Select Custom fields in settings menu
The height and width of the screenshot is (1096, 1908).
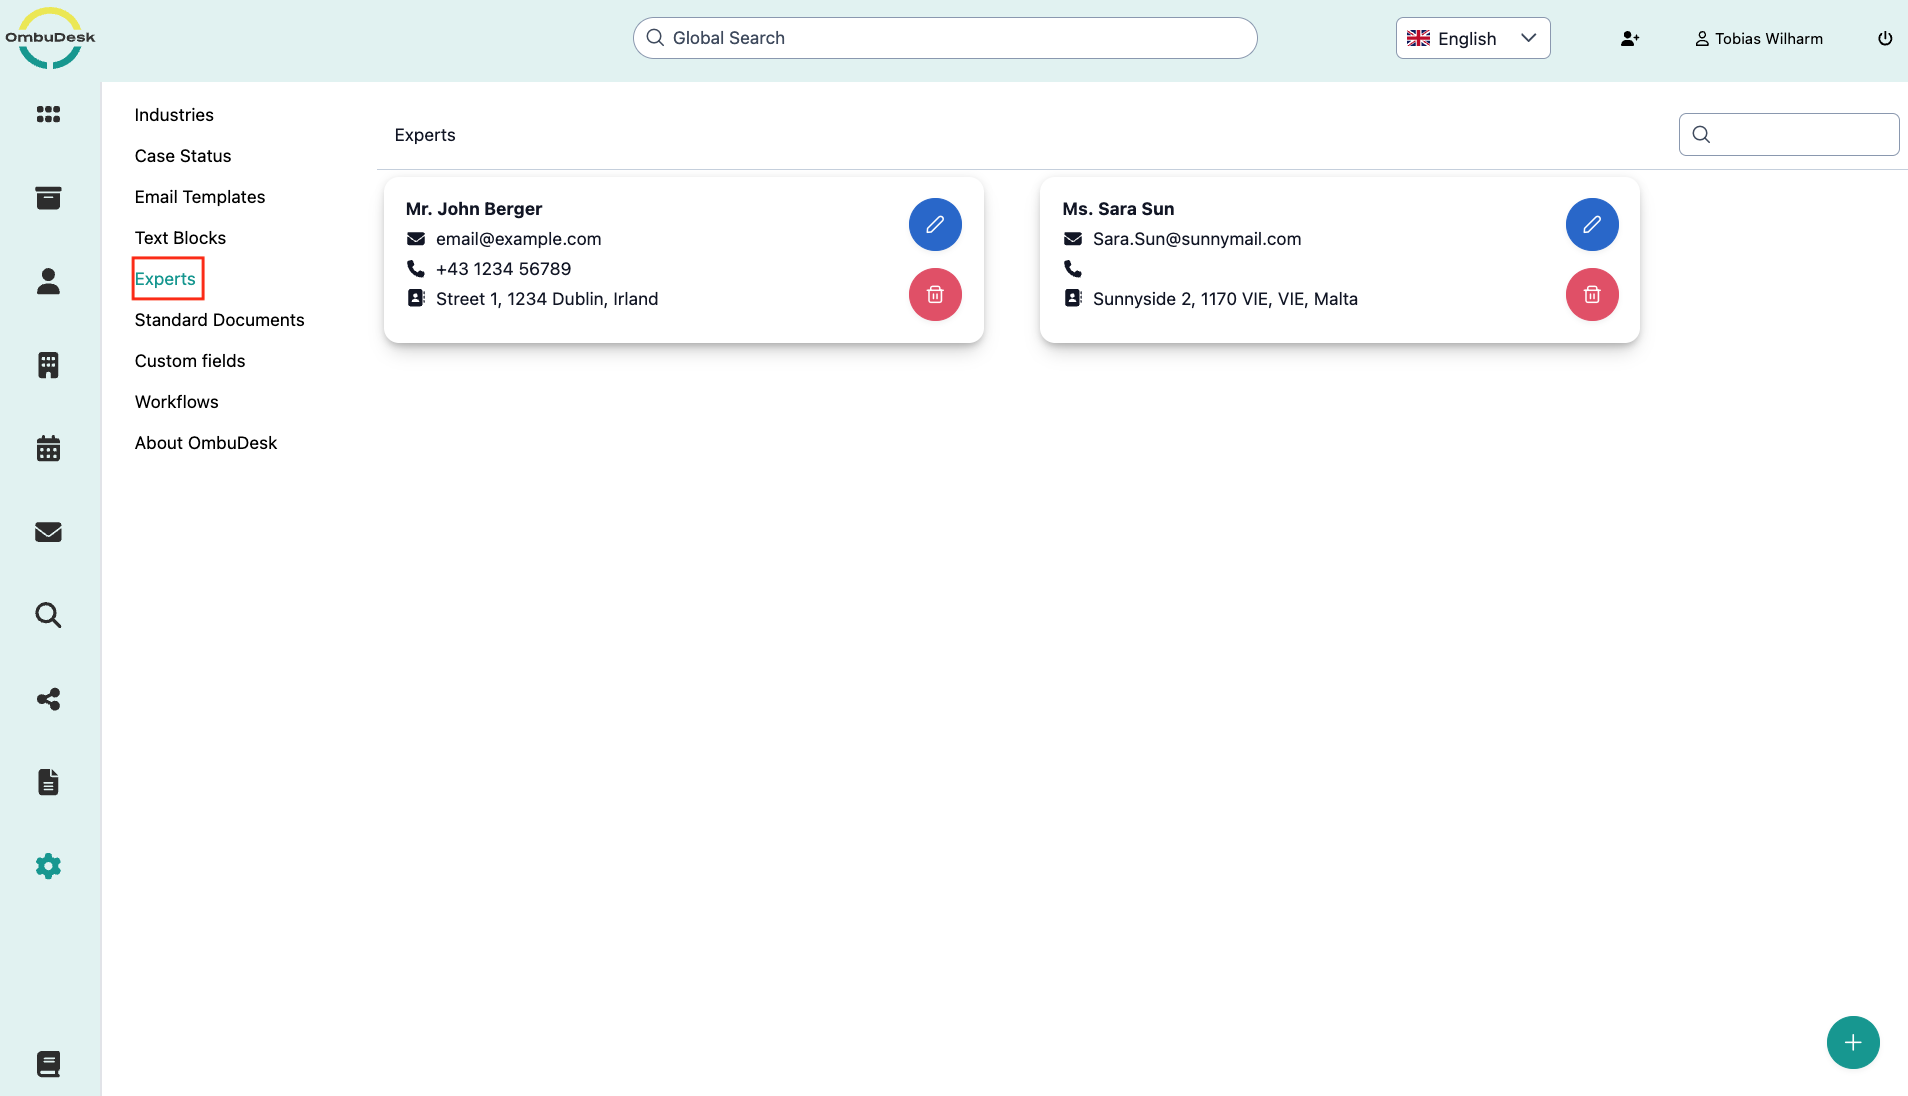tap(190, 361)
